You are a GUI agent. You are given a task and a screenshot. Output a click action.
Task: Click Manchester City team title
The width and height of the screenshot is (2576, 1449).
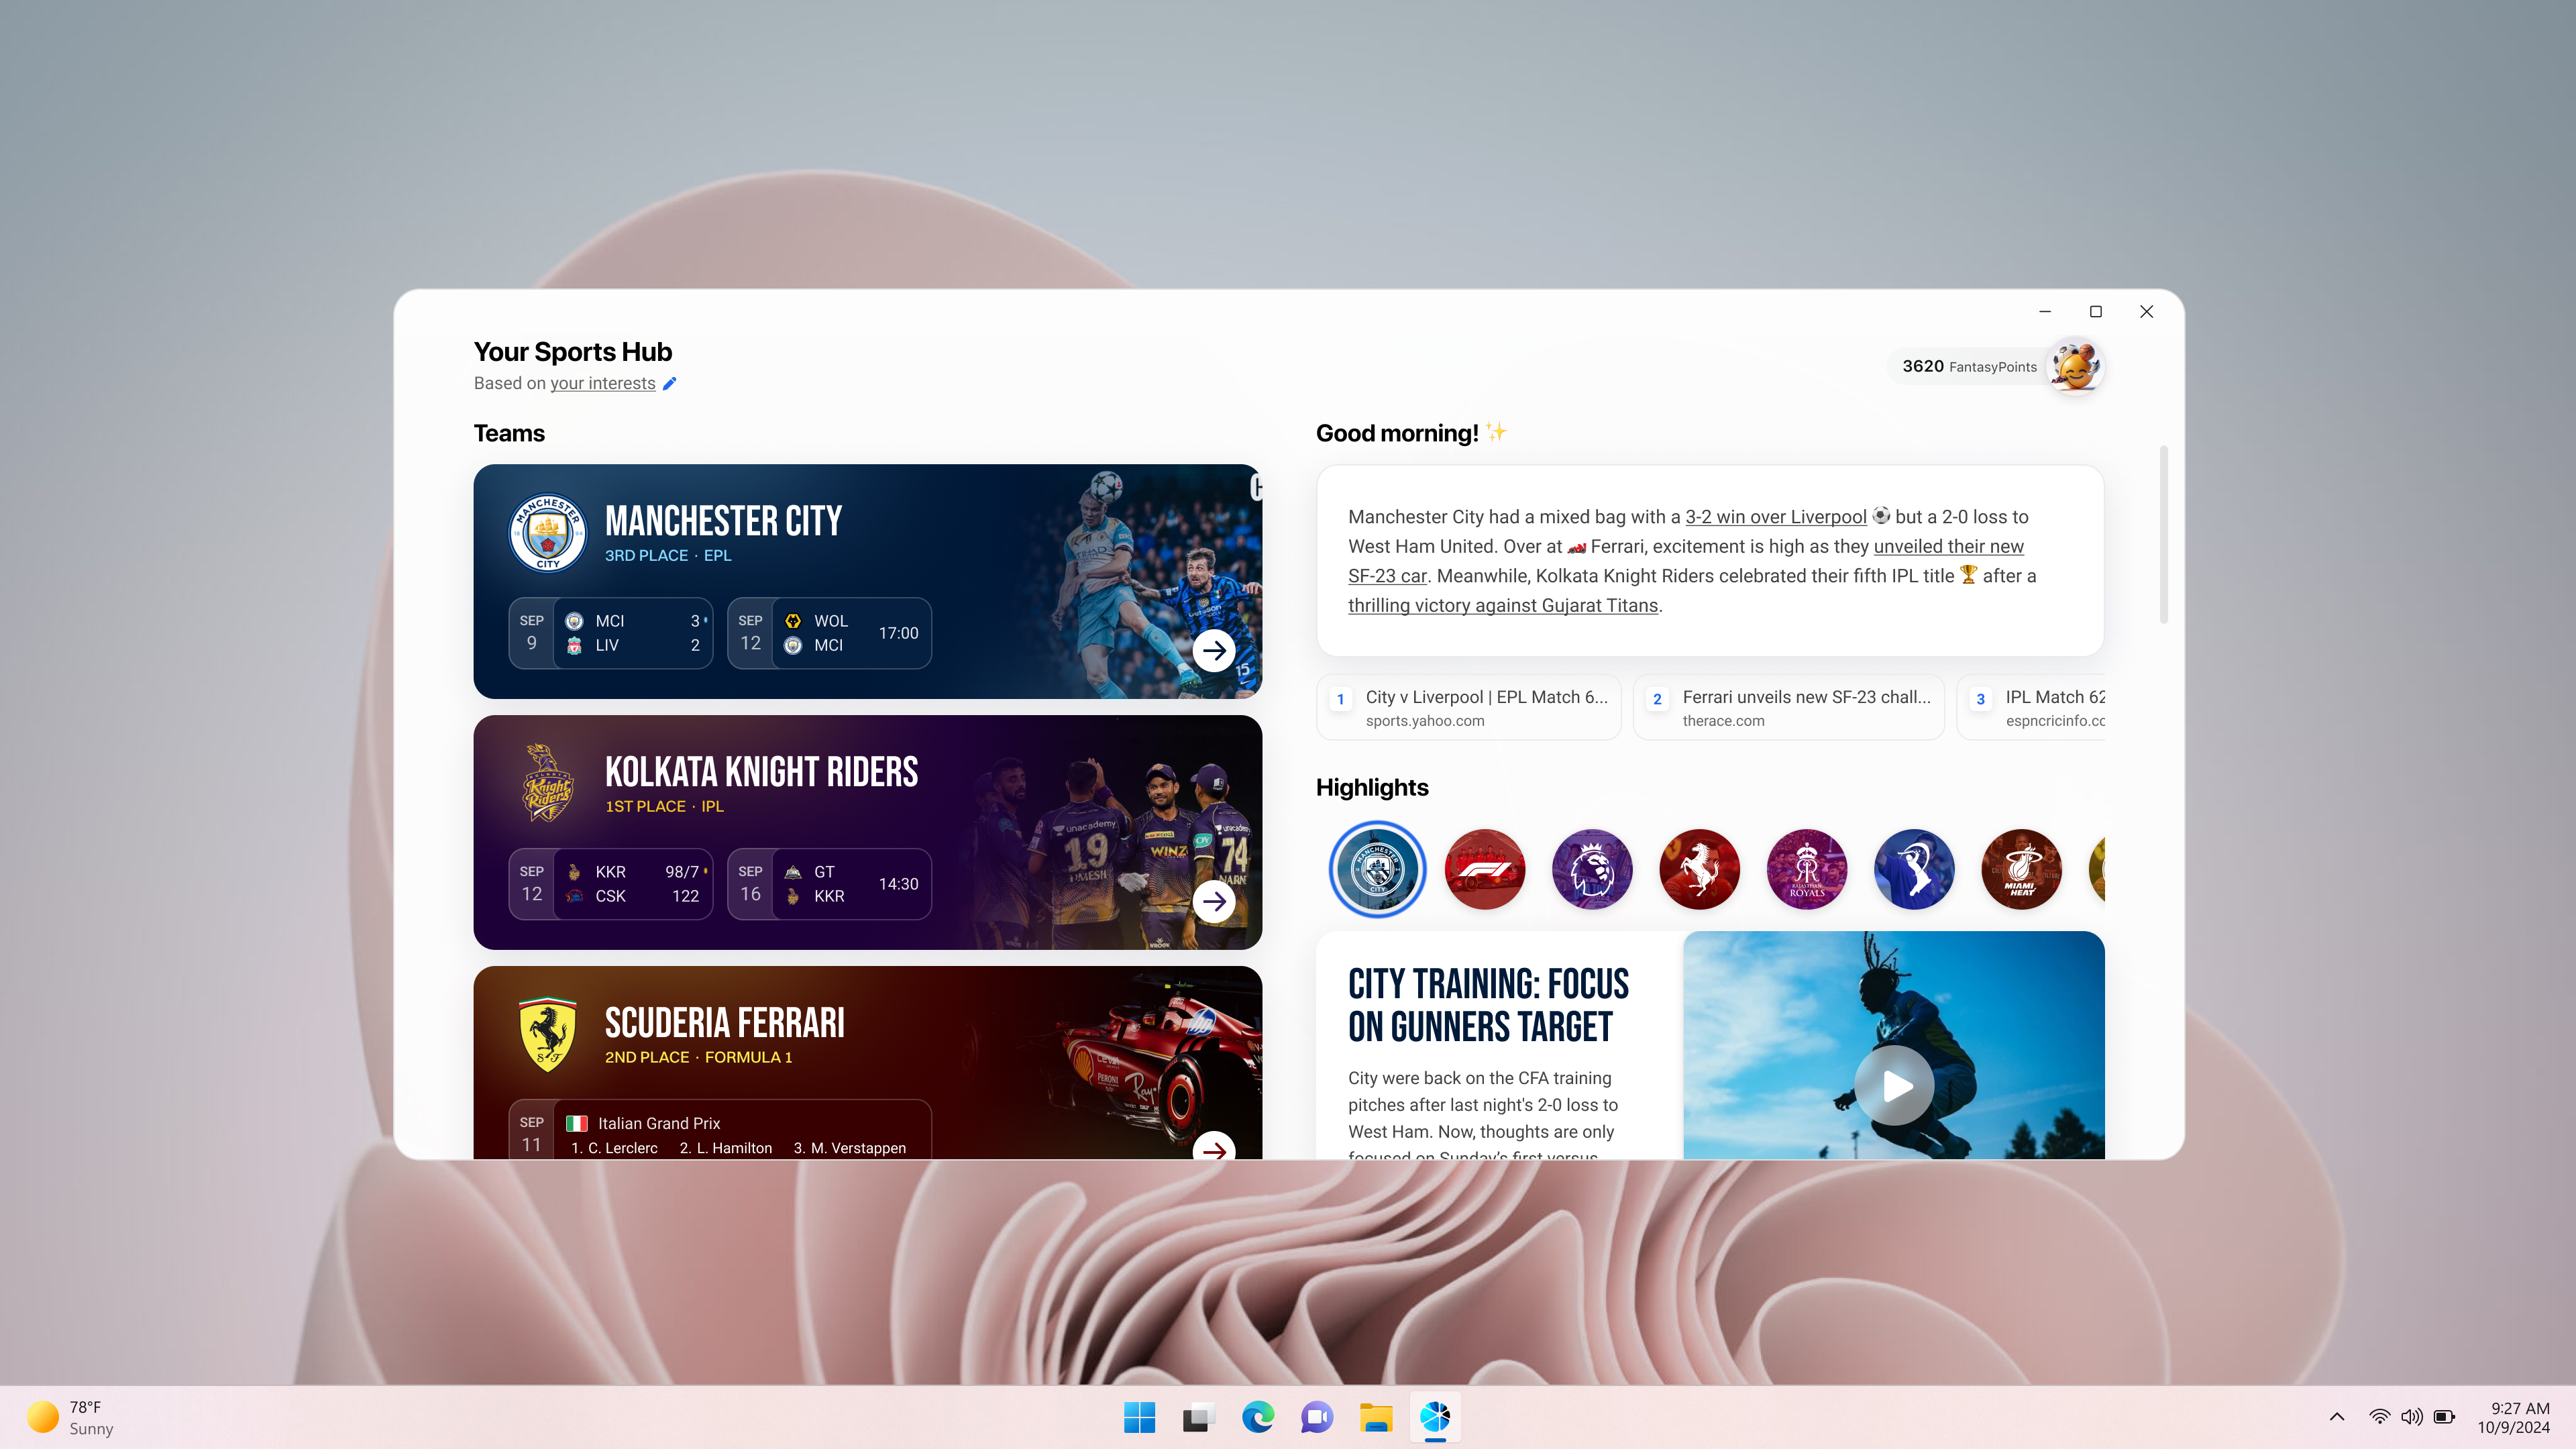(x=723, y=521)
